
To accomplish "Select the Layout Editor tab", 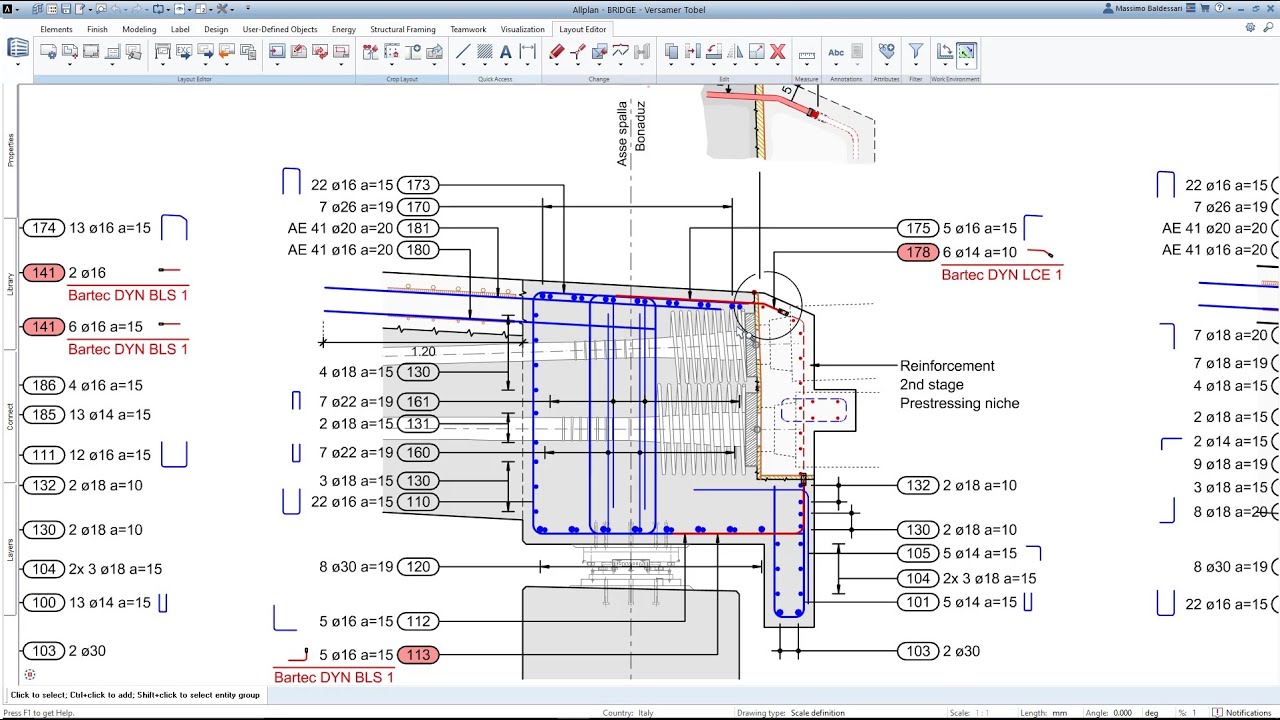I will pyautogui.click(x=583, y=29).
